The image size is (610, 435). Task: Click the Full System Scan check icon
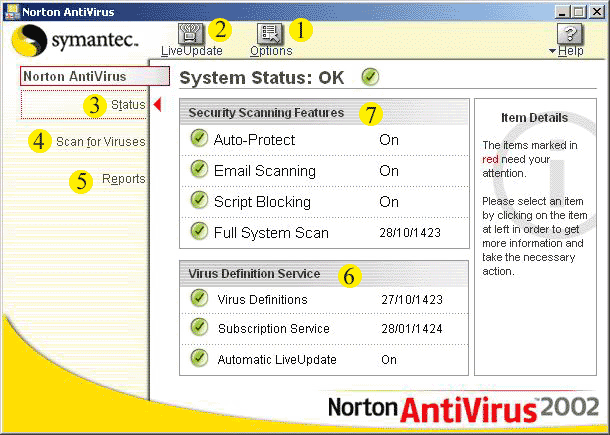[x=199, y=231]
